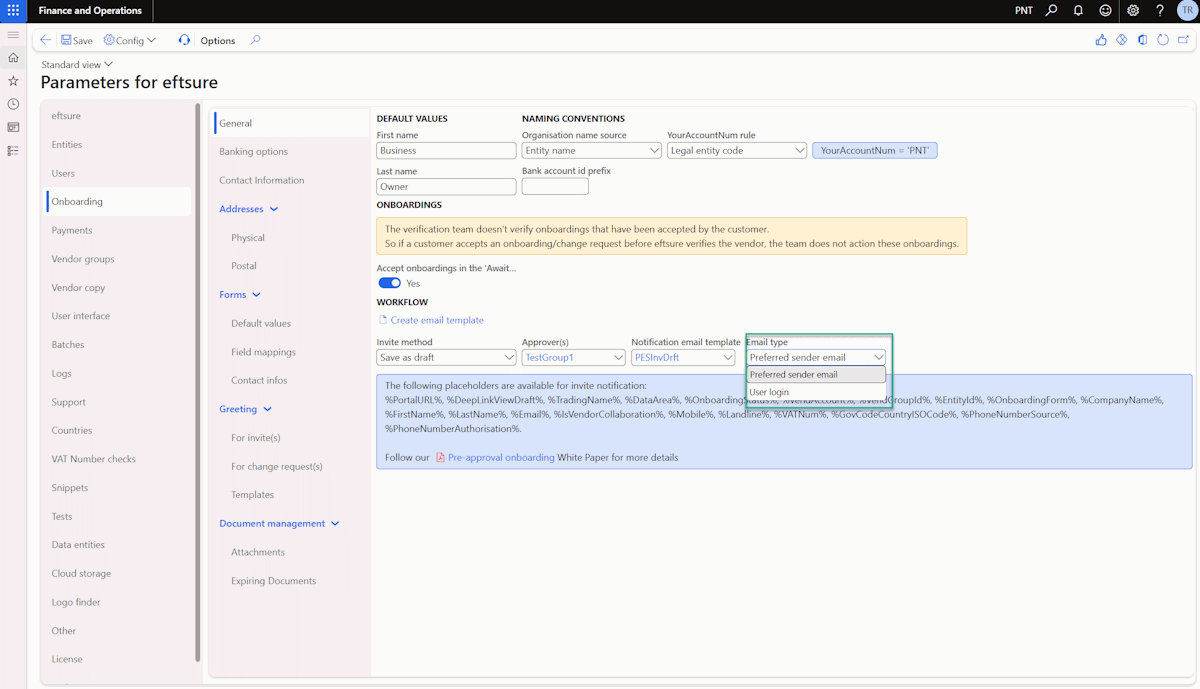
Task: Open Notification email template dropdown
Action: pos(683,357)
